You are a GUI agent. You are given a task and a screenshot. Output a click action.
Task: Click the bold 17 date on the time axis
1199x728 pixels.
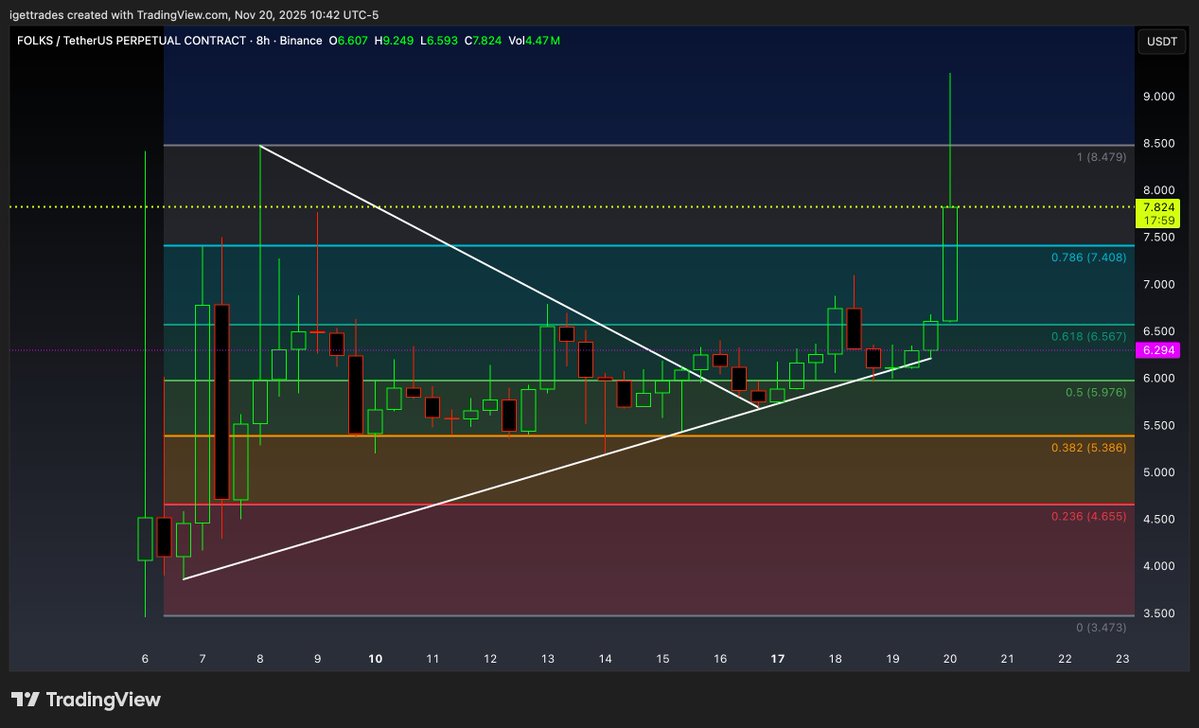click(x=777, y=659)
